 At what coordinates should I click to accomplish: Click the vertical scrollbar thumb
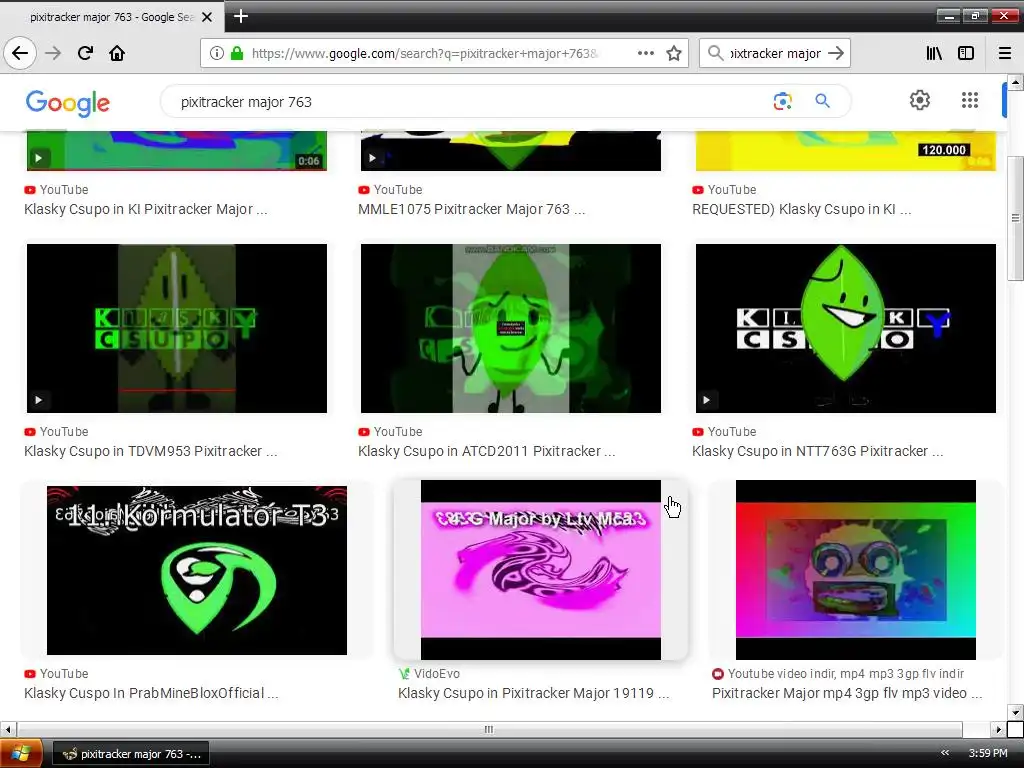click(x=1015, y=218)
